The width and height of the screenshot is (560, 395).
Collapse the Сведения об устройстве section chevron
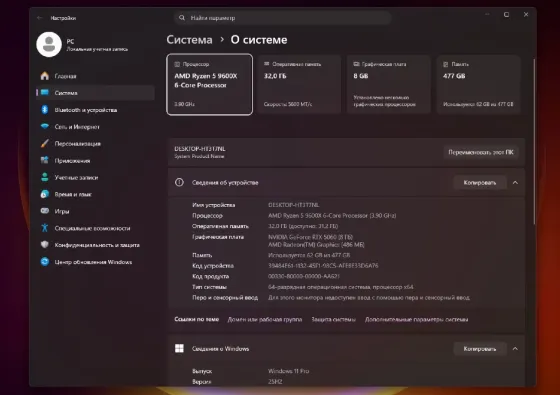pyautogui.click(x=515, y=182)
